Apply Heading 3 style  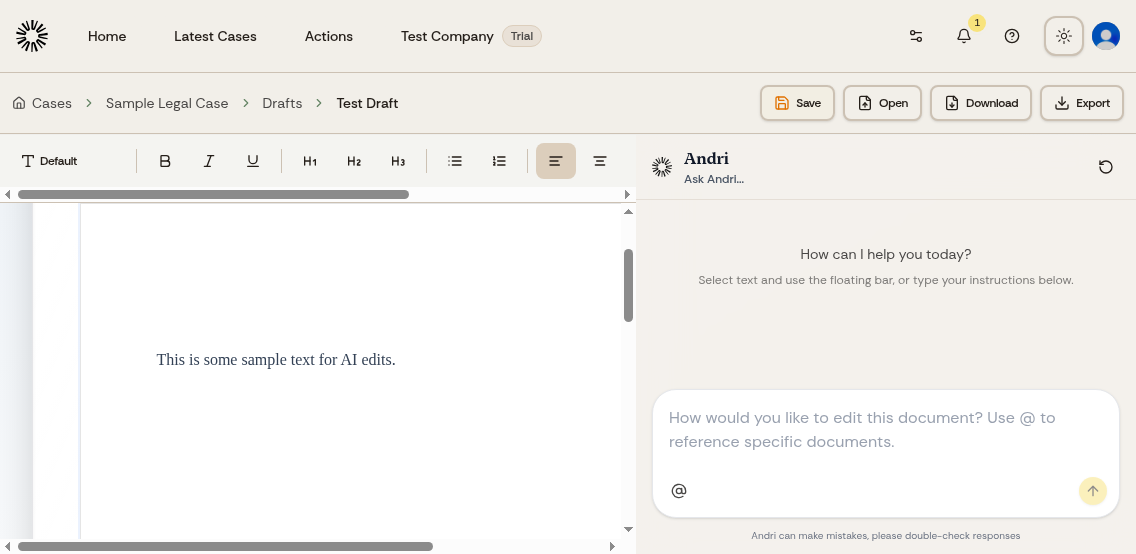[x=398, y=161]
